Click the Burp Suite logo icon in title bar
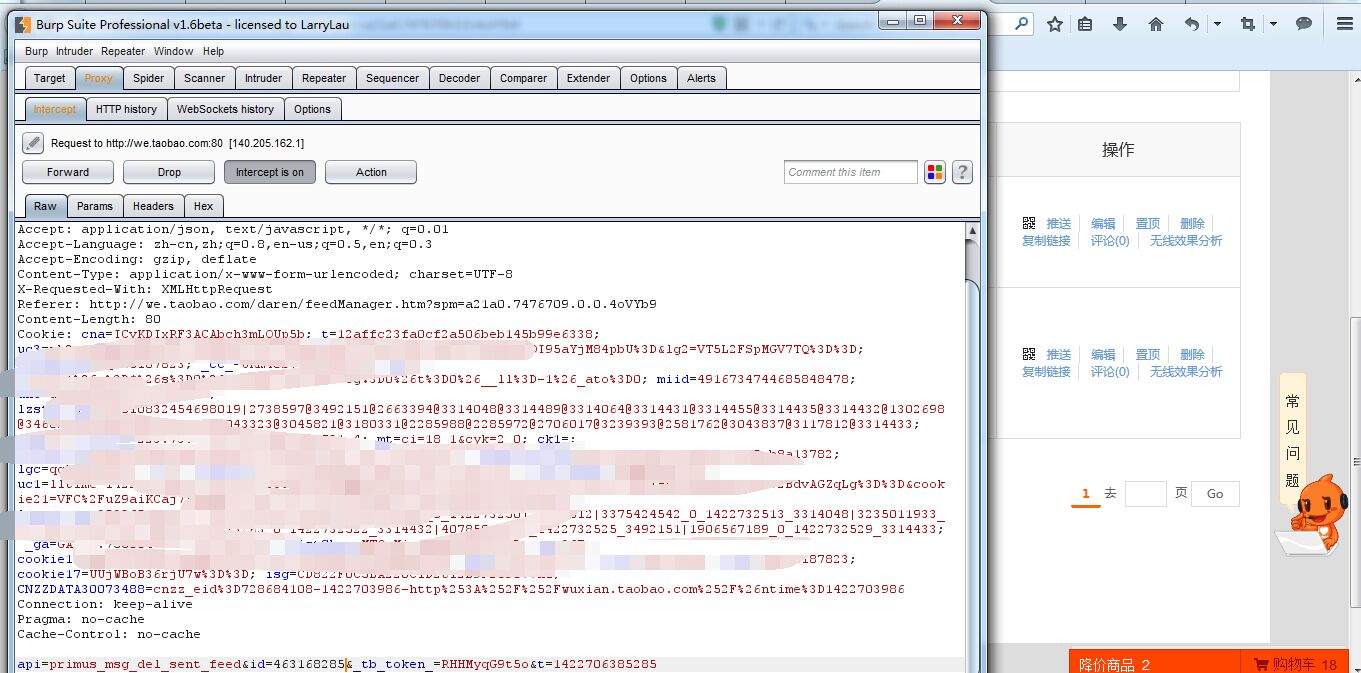Viewport: 1361px width, 673px height. (x=22, y=24)
